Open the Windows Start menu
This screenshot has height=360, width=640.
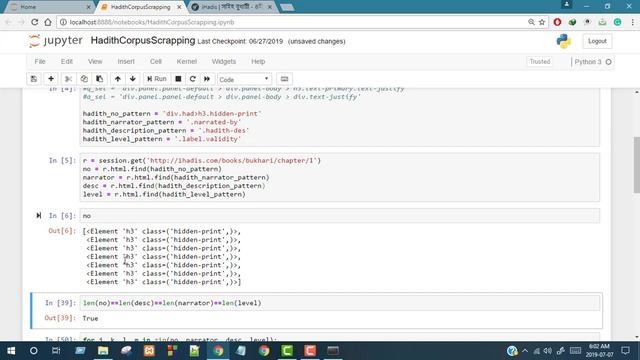[11, 351]
